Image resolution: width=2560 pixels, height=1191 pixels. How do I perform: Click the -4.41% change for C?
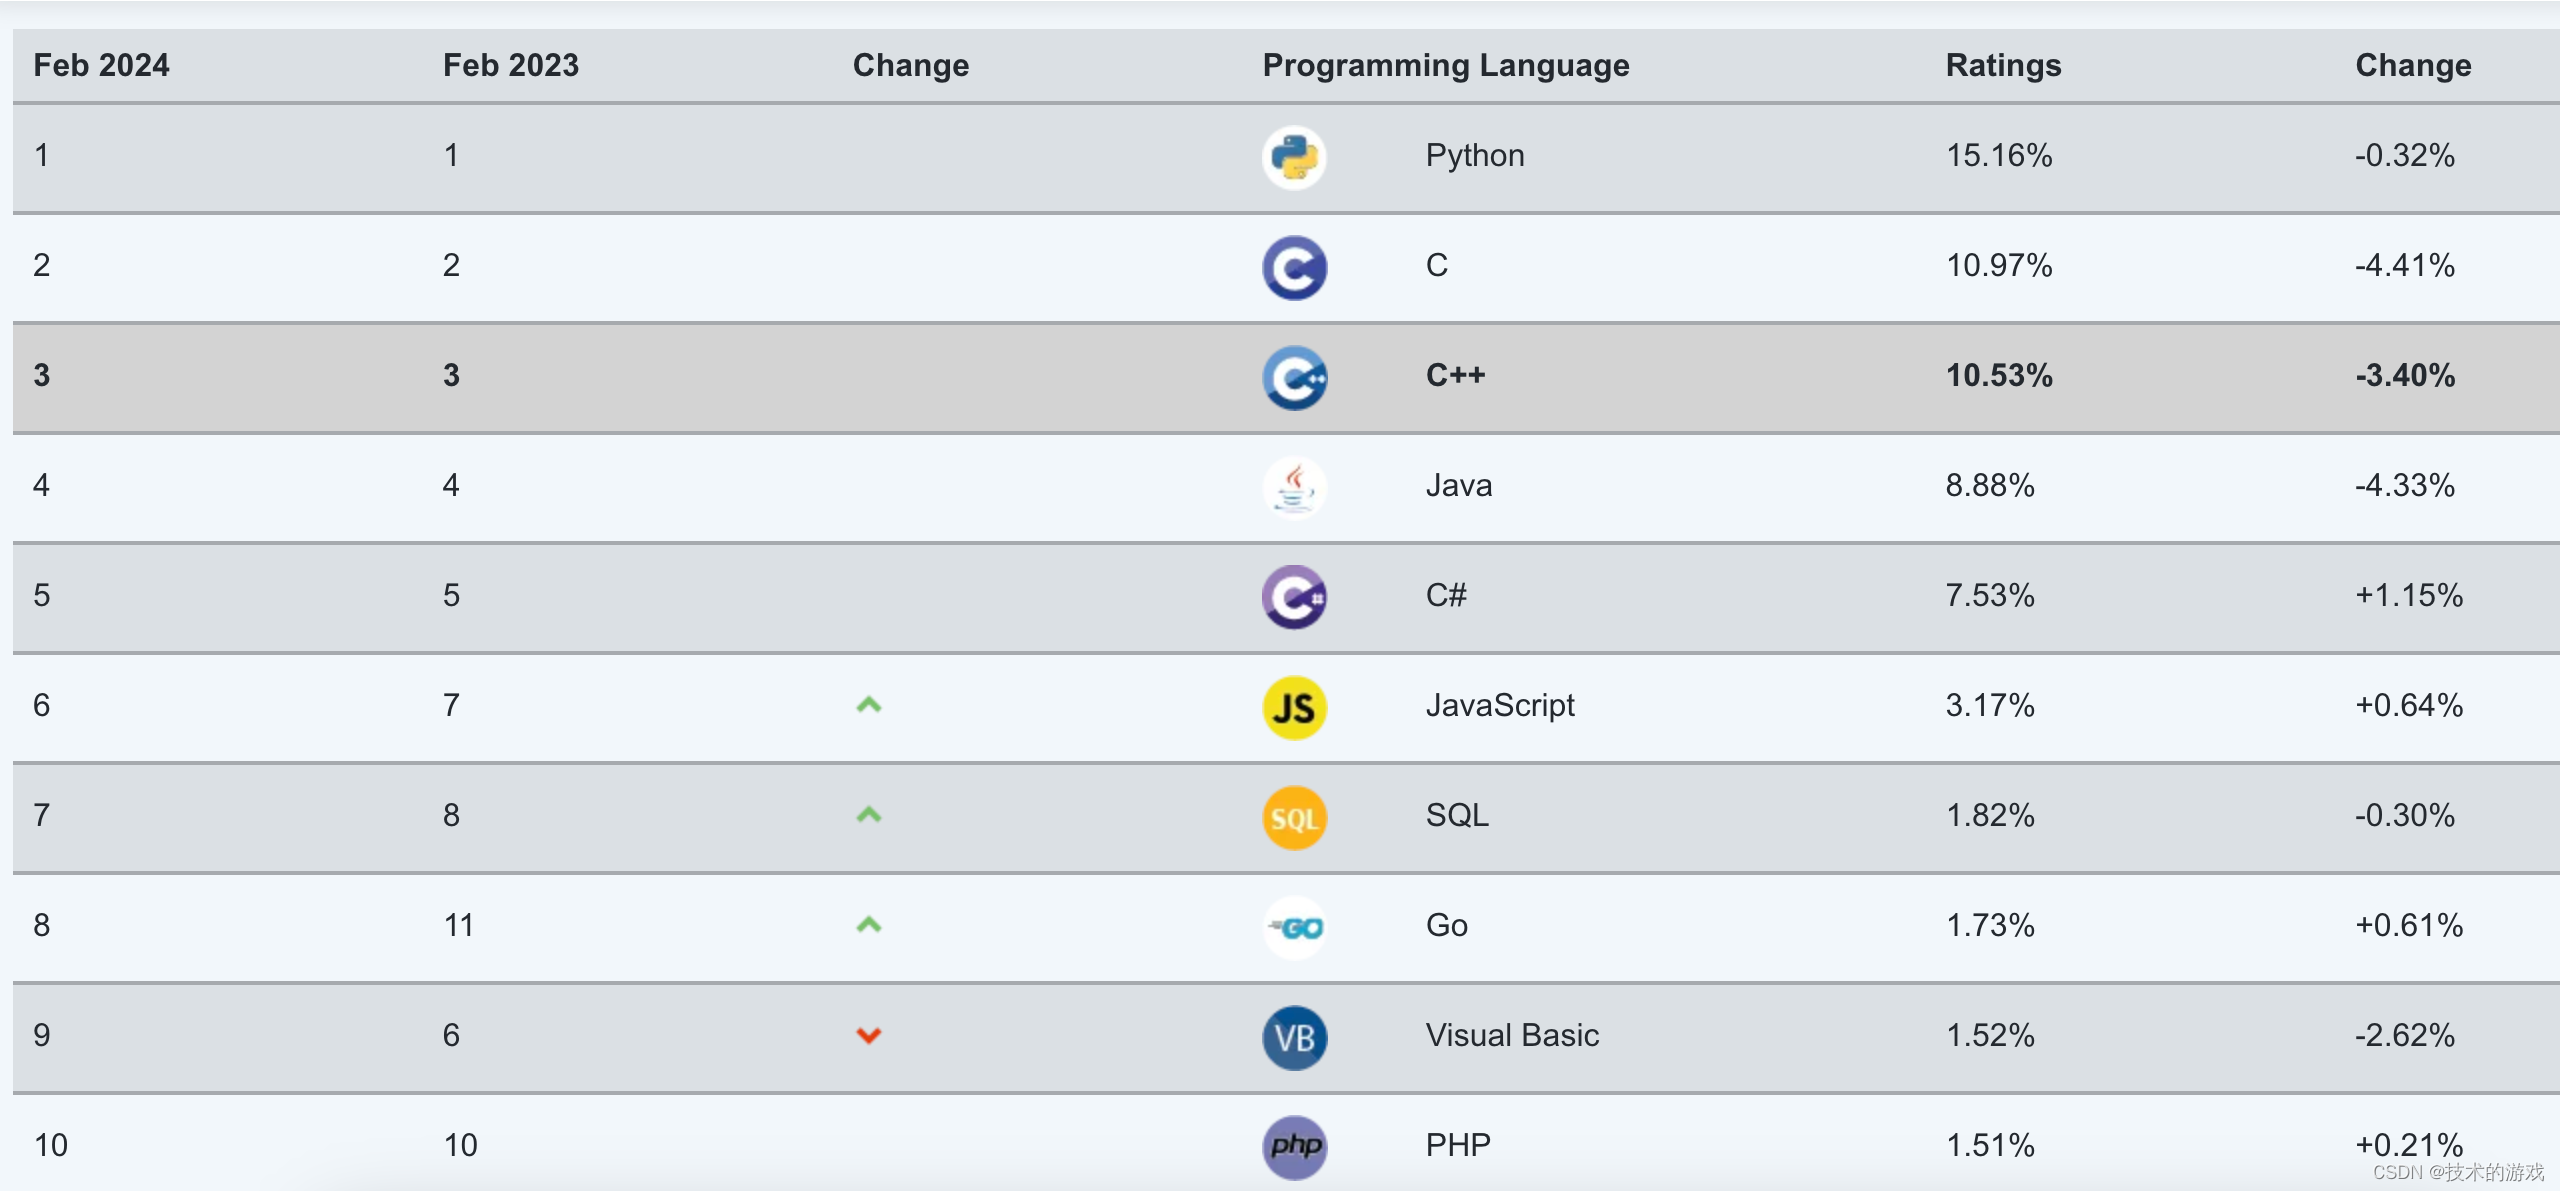(2405, 265)
